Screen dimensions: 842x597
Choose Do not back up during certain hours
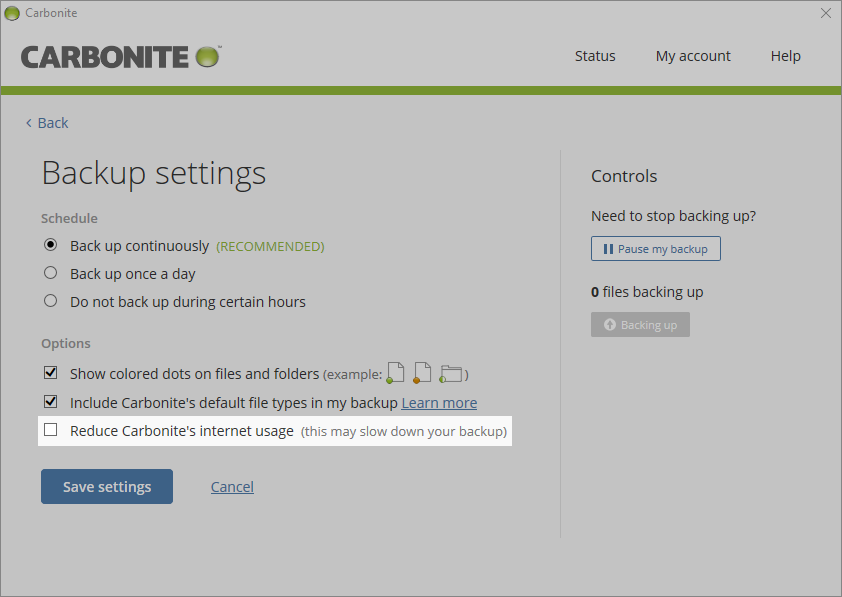[x=50, y=301]
